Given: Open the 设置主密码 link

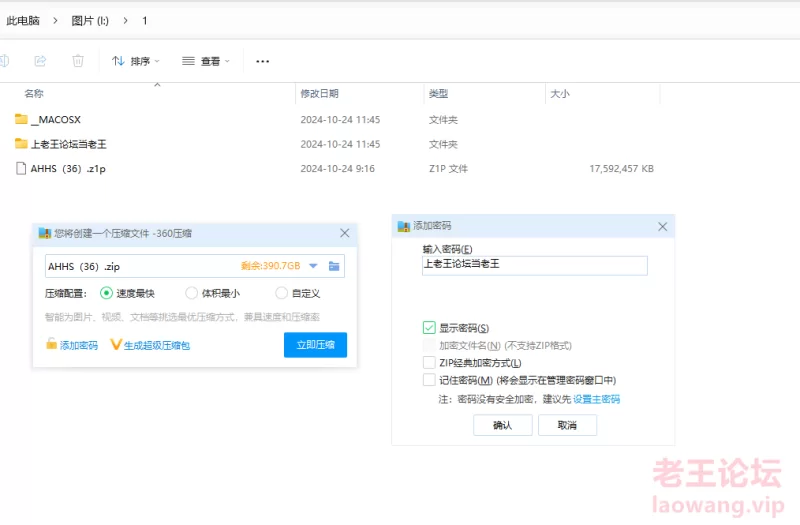Looking at the screenshot, I should pos(596,399).
